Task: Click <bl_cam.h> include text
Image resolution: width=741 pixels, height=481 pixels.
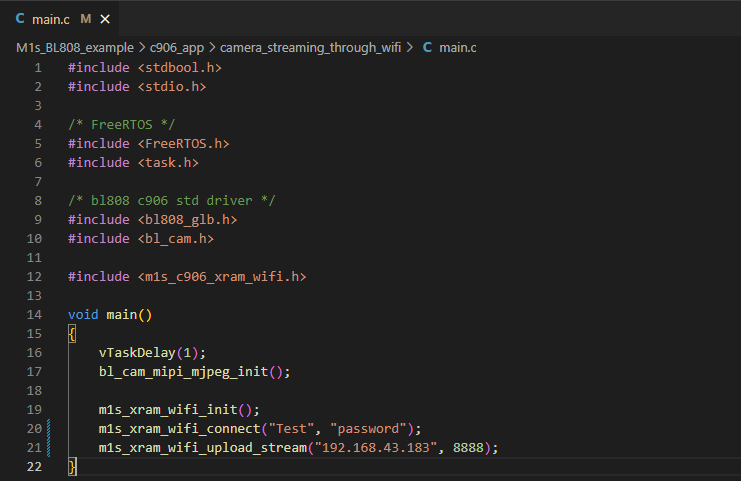Action: (176, 239)
